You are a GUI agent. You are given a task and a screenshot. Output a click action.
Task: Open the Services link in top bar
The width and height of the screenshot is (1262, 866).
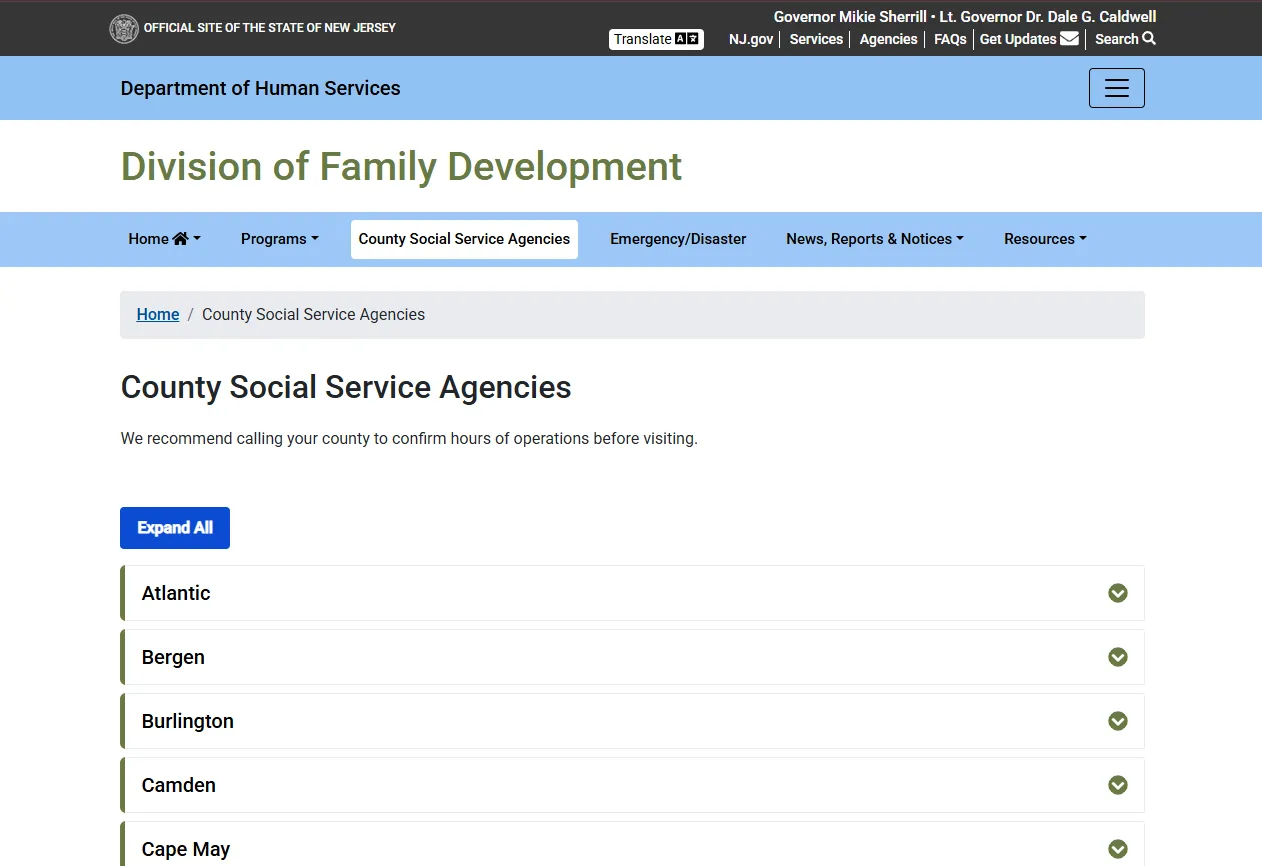click(816, 39)
